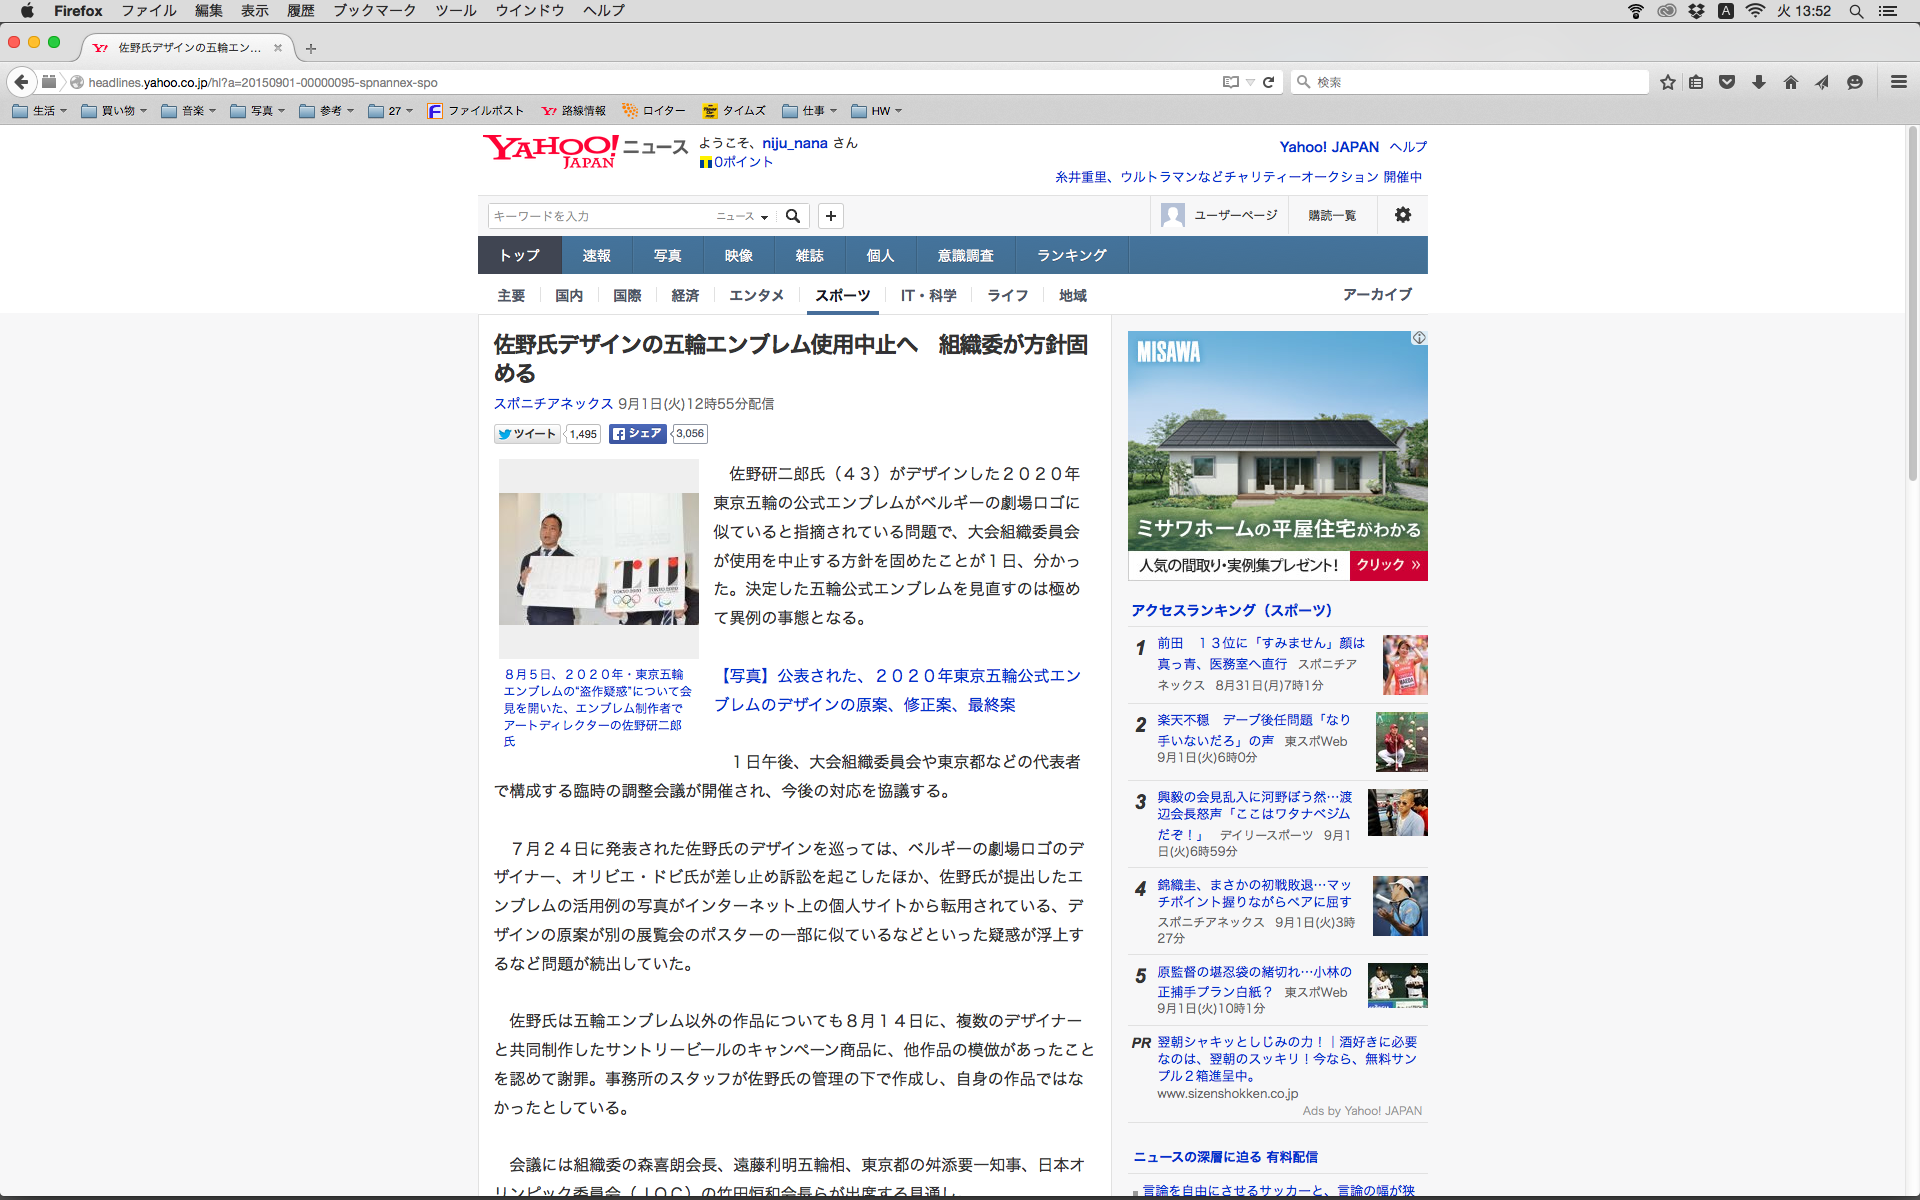Click the Yahoo news search magnifier button
Viewport: 1920px width, 1200px height.
point(793,216)
